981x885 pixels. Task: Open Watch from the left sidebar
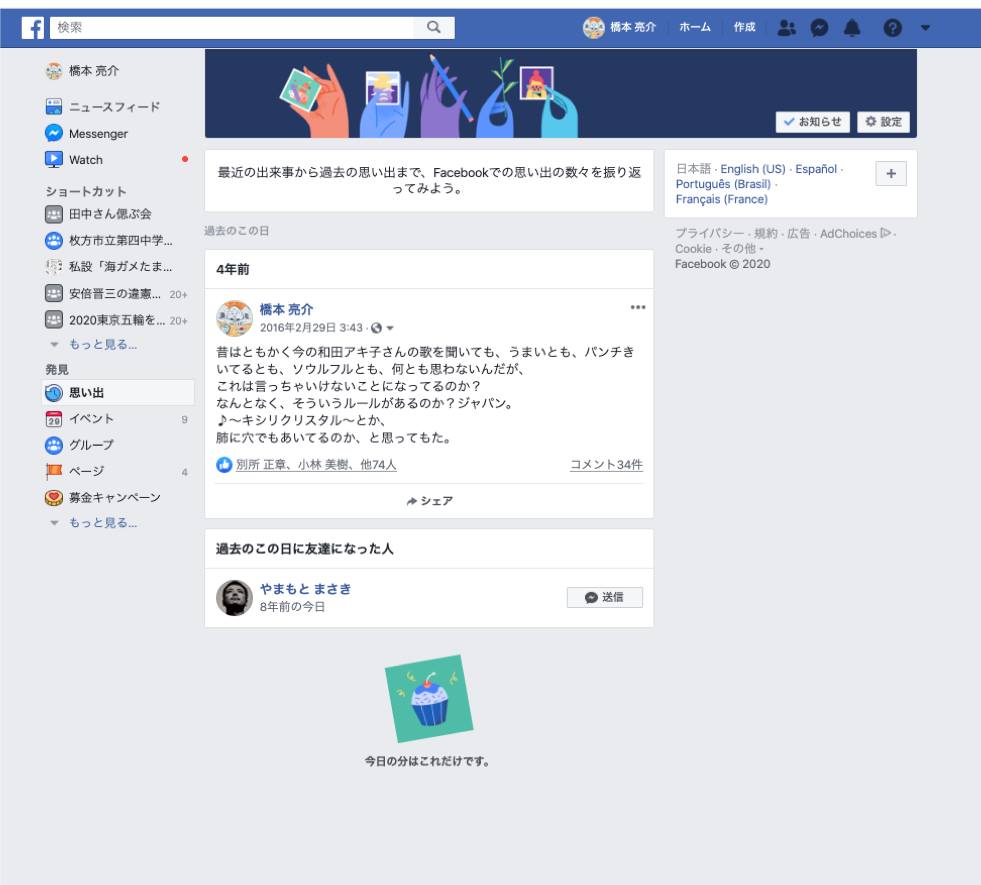point(85,160)
